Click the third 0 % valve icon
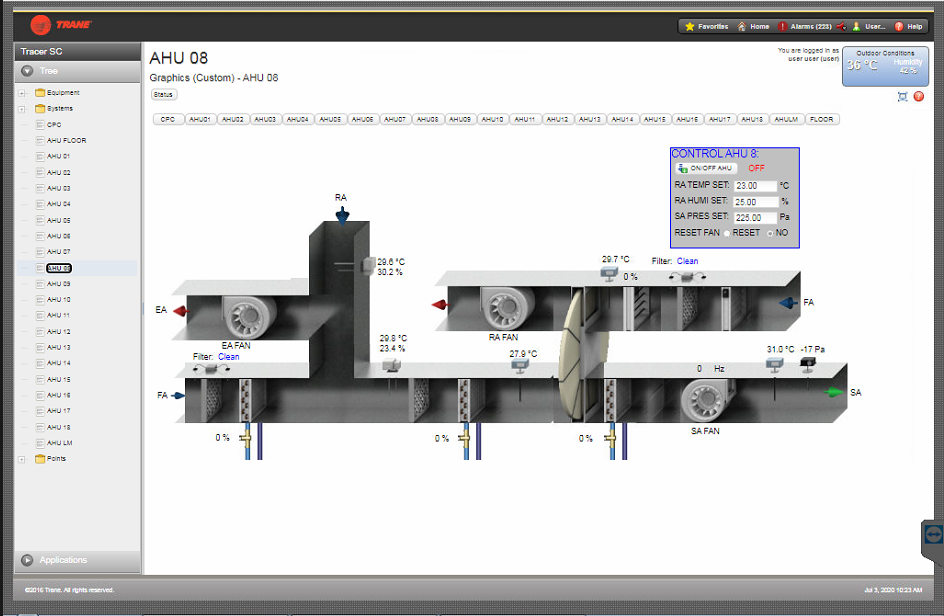The height and width of the screenshot is (616, 944). click(610, 438)
